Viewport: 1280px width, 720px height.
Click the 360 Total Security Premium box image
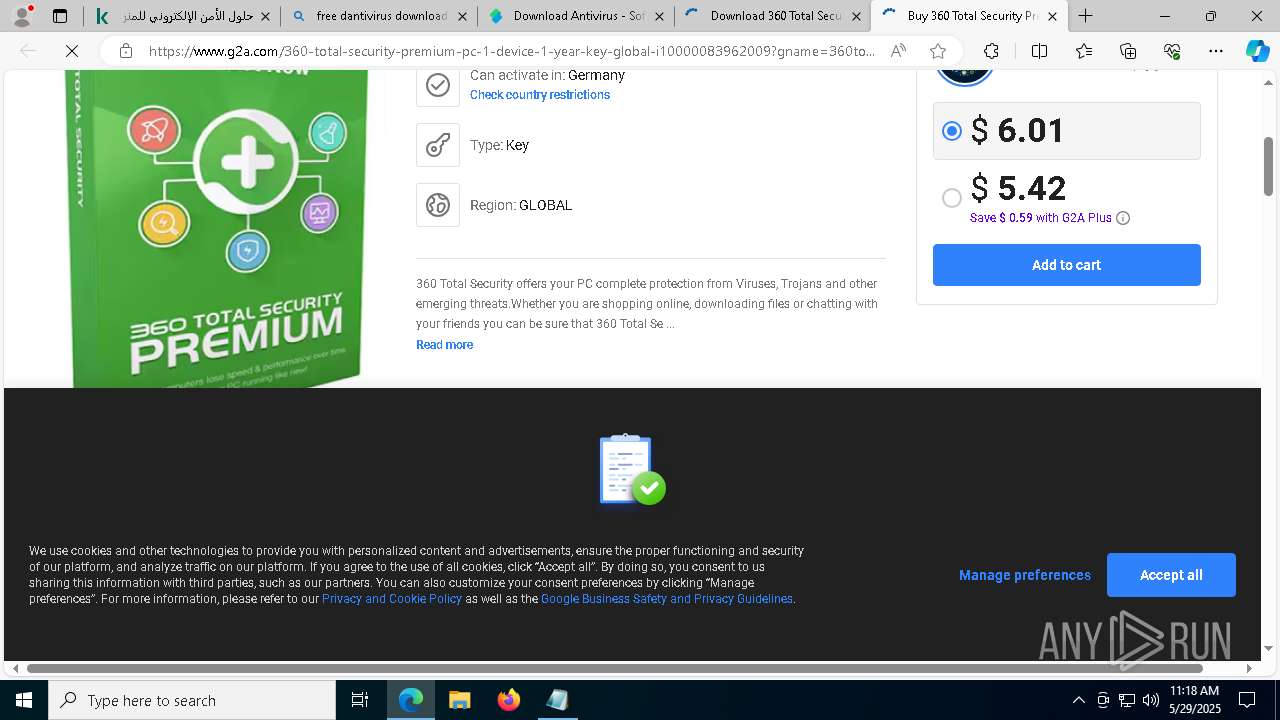point(217,229)
